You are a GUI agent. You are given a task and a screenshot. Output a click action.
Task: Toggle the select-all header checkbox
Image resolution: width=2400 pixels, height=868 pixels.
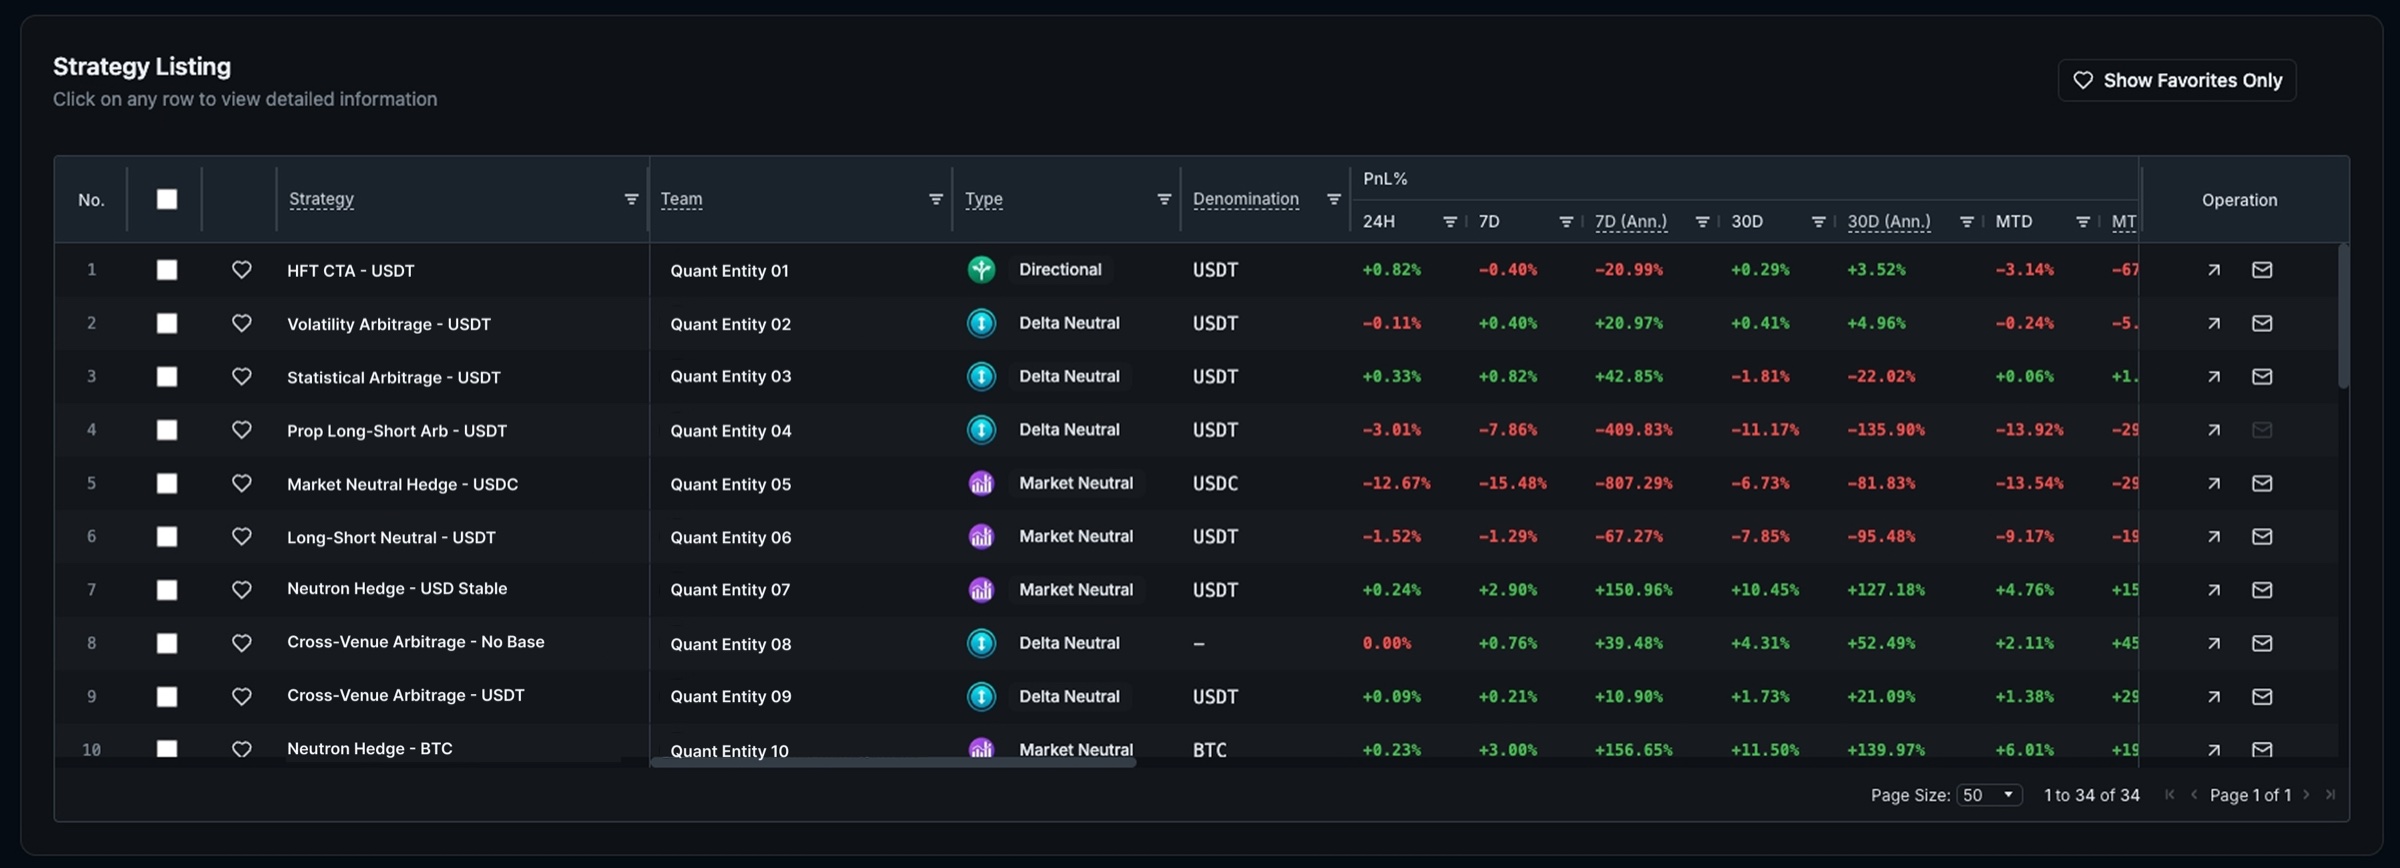167,199
